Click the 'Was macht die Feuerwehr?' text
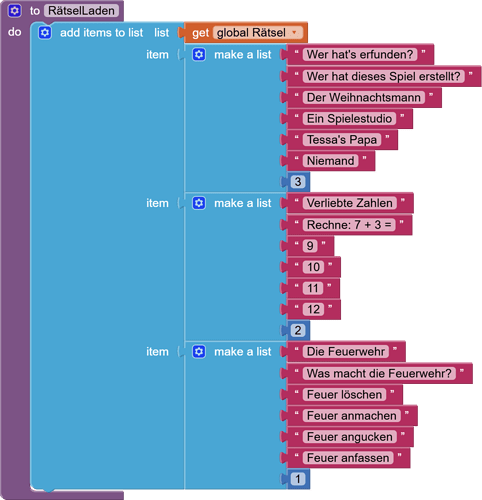This screenshot has width=482, height=500. click(x=379, y=373)
